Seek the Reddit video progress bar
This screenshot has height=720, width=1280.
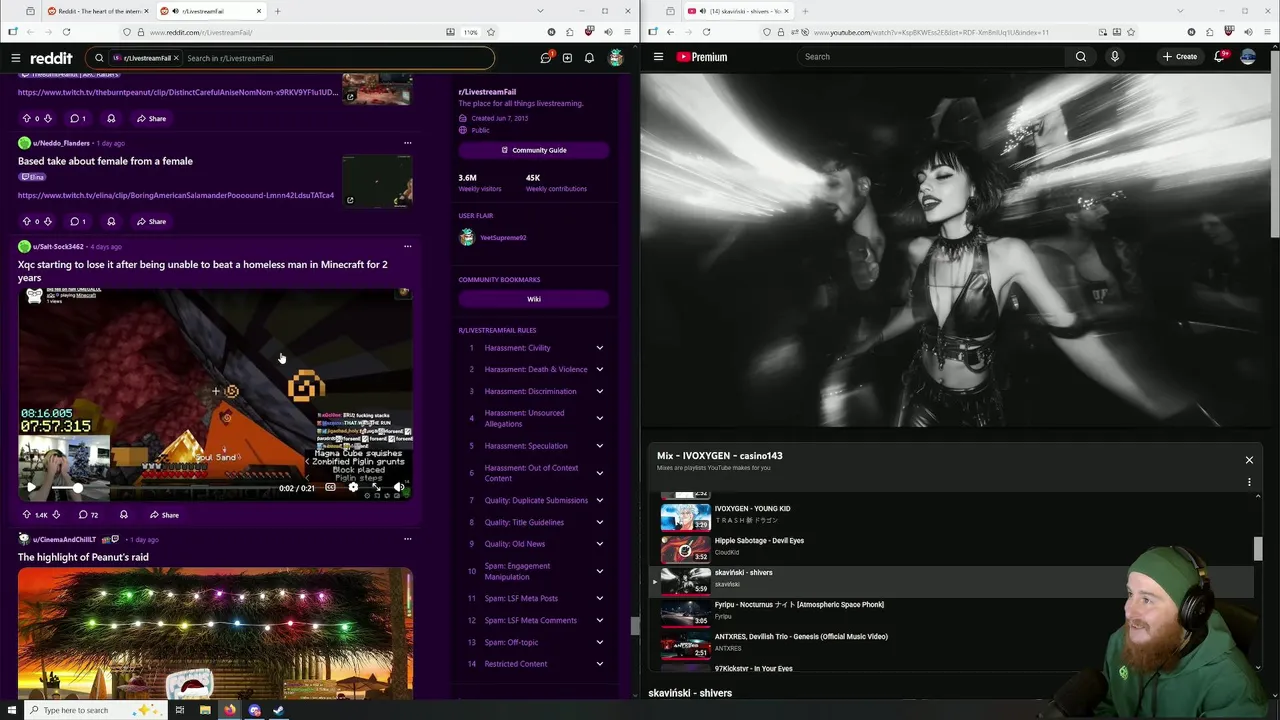163,488
